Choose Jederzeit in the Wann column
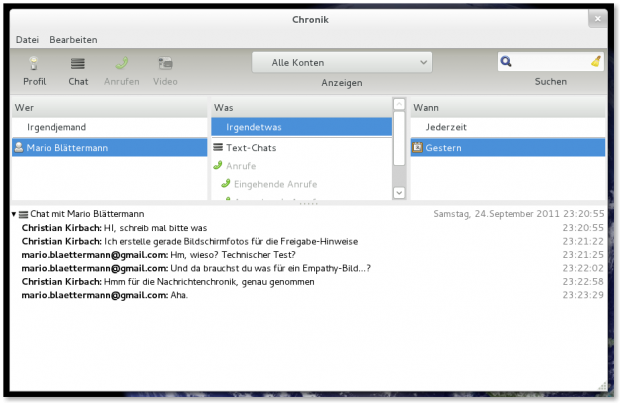Viewport: 620px width, 403px height. (447, 127)
